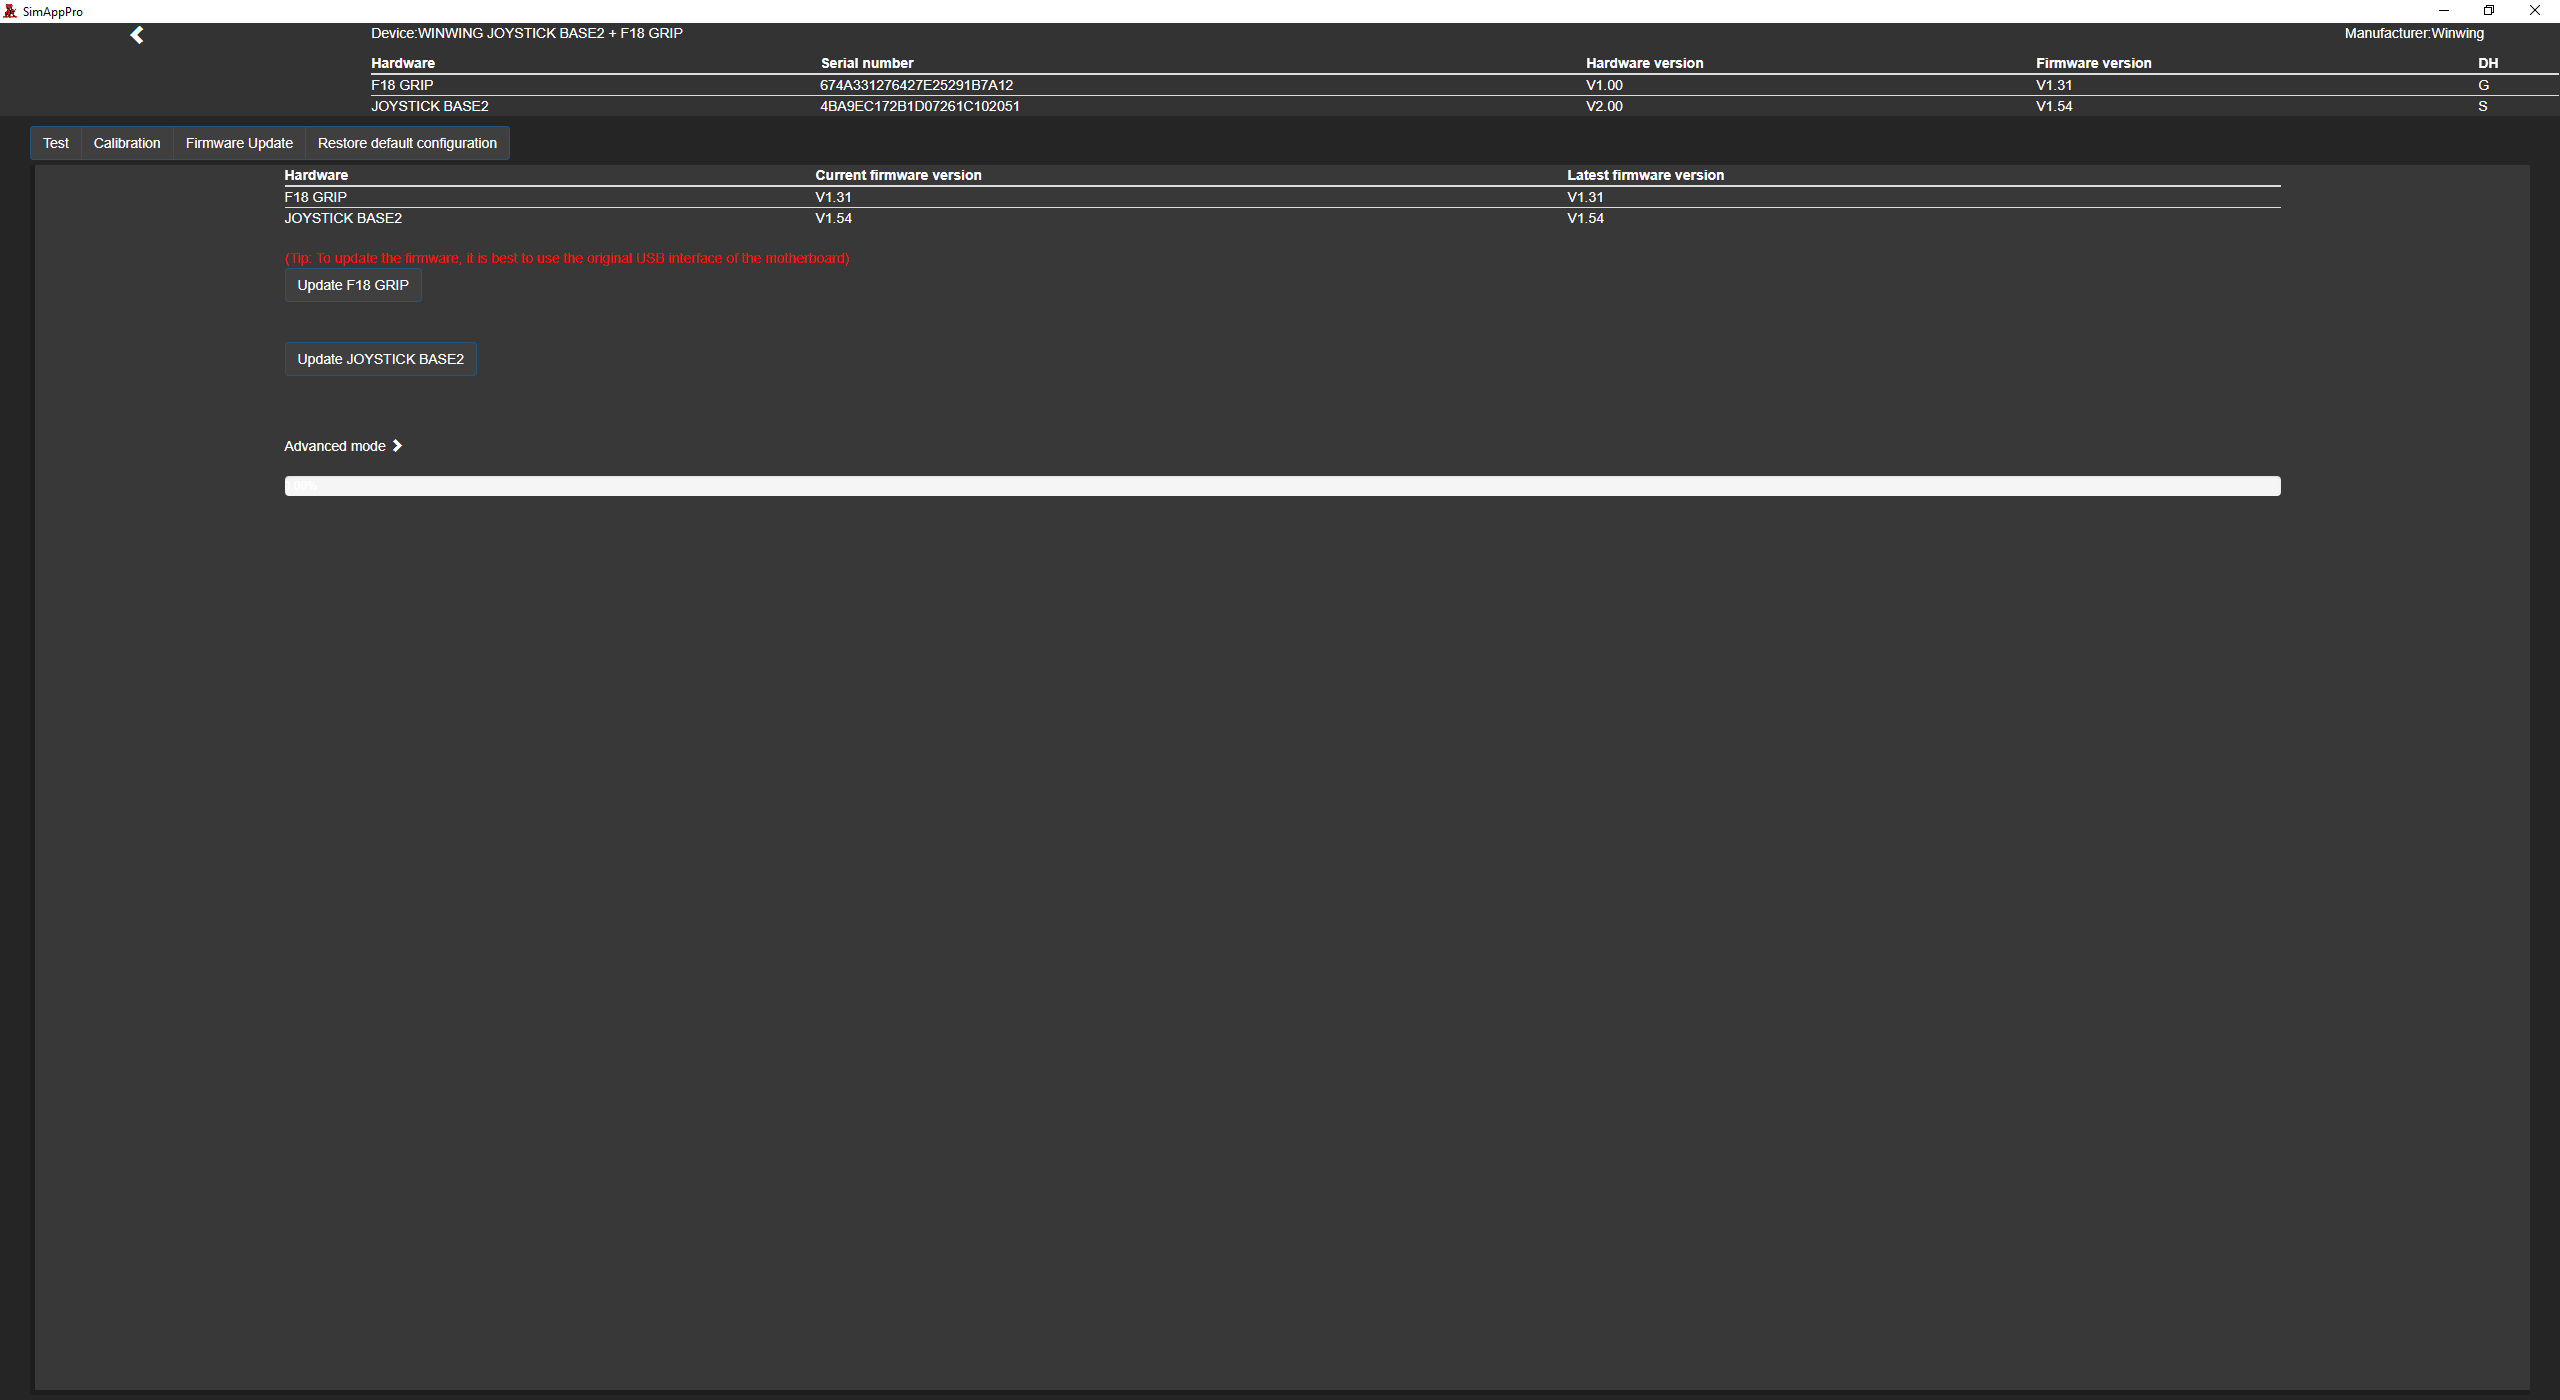
Task: Close the SimAppPro window
Action: [2535, 11]
